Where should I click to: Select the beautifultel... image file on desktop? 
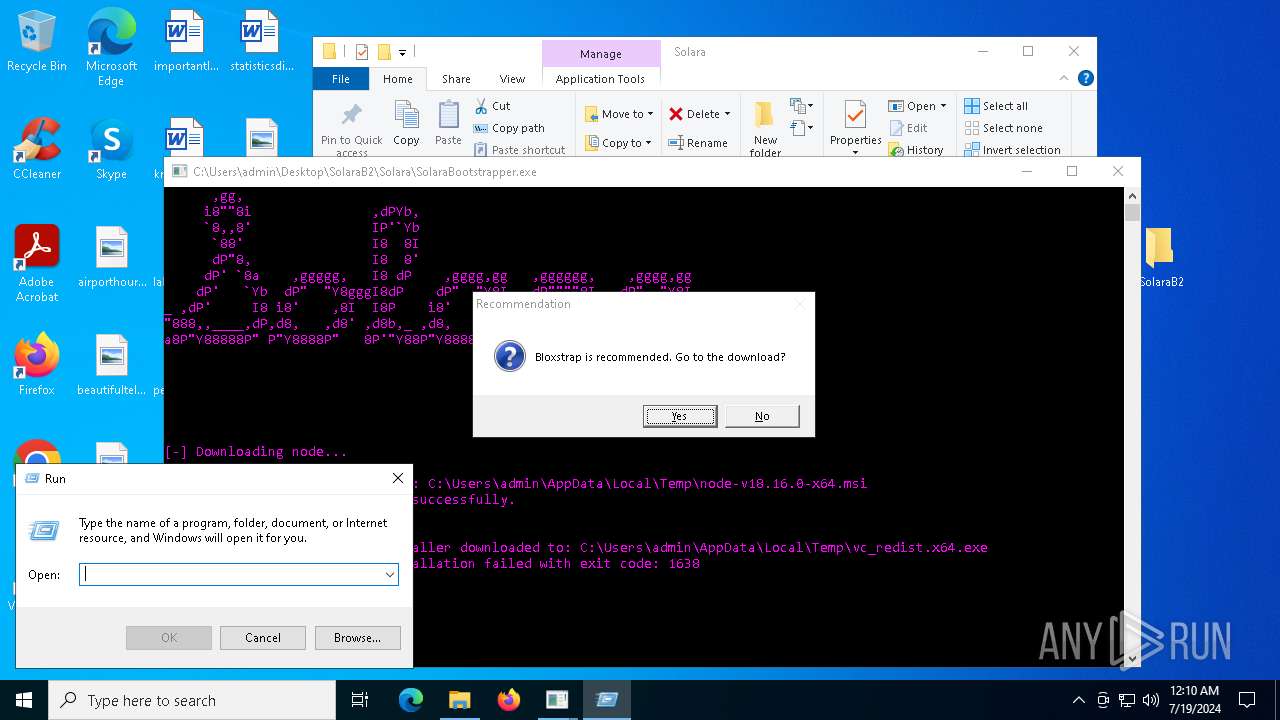click(111, 365)
